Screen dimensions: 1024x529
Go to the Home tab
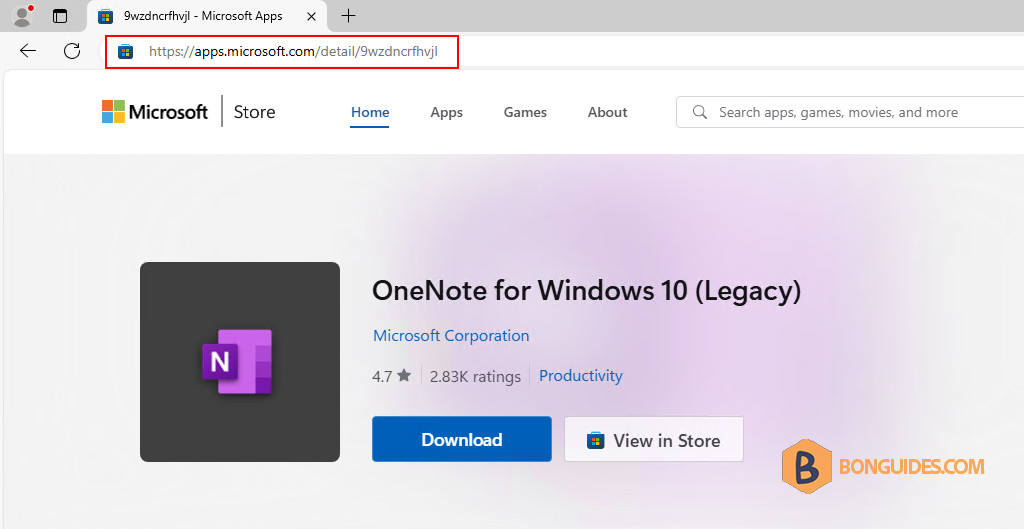point(370,112)
